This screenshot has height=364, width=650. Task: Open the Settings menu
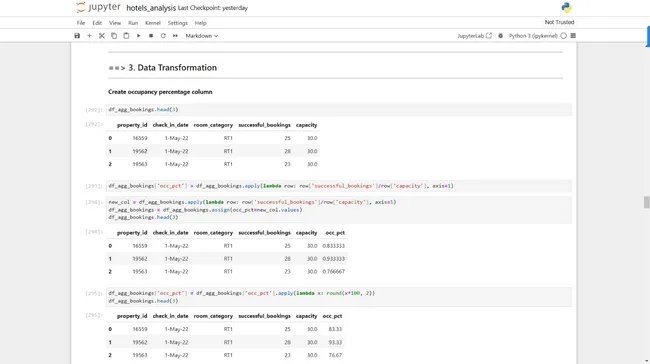pyautogui.click(x=177, y=23)
